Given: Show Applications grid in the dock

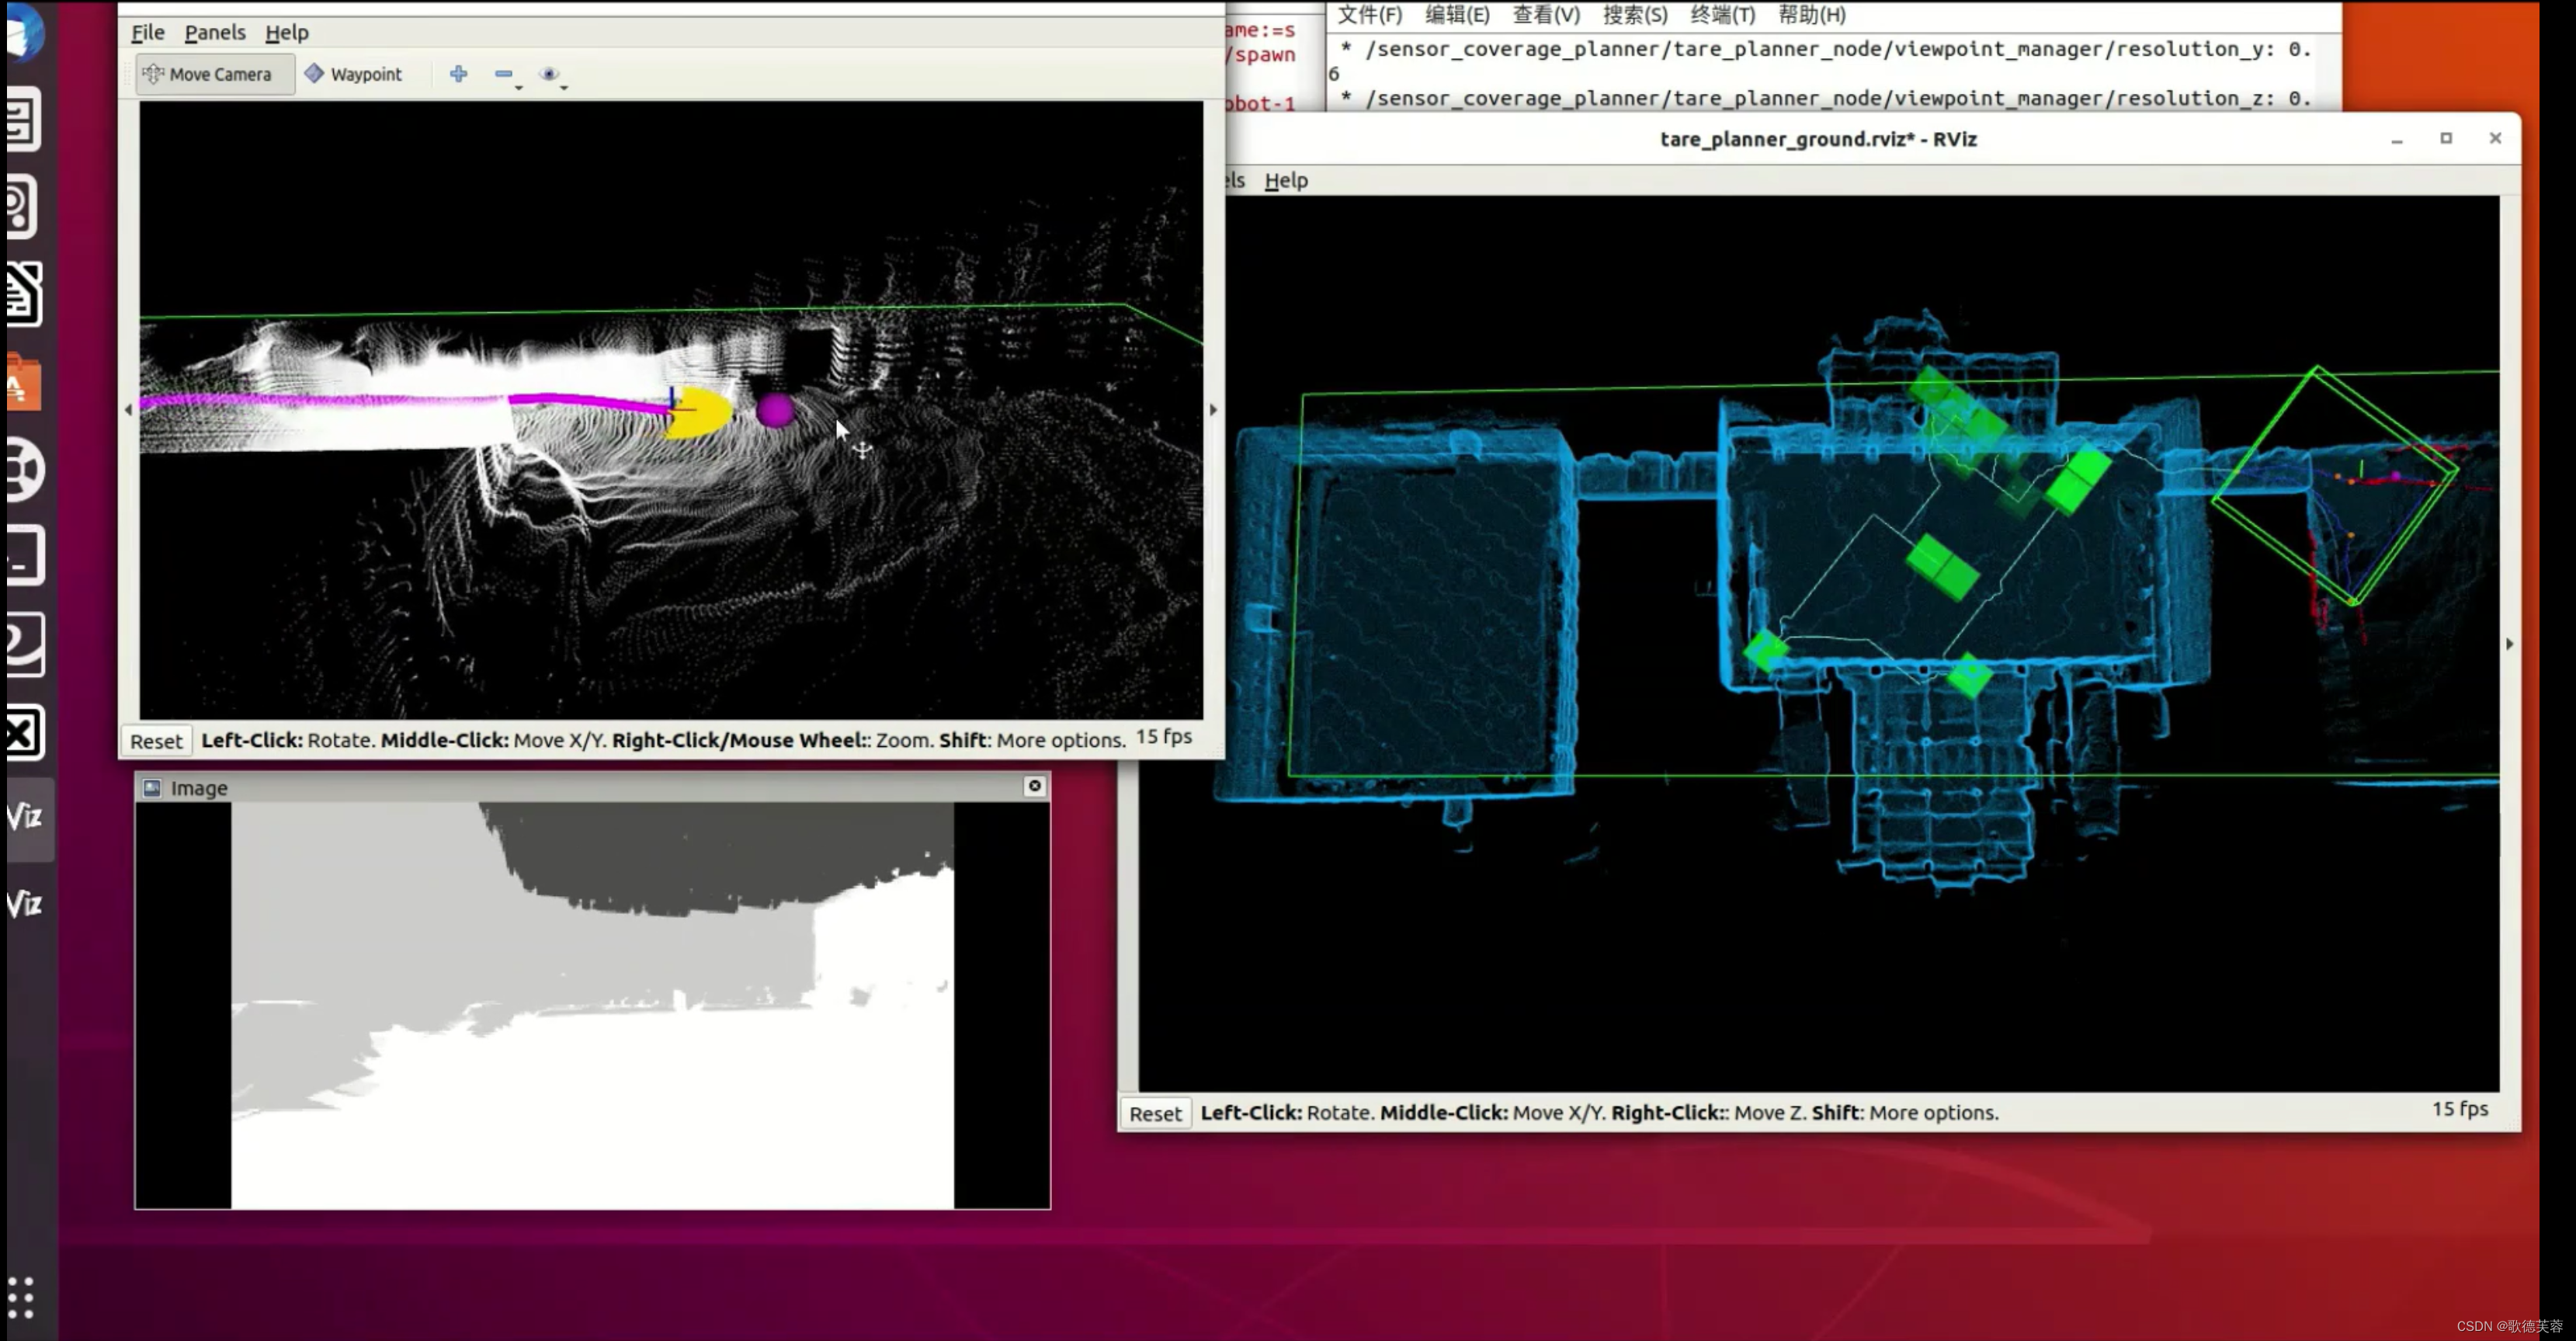Looking at the screenshot, I should [x=21, y=1297].
